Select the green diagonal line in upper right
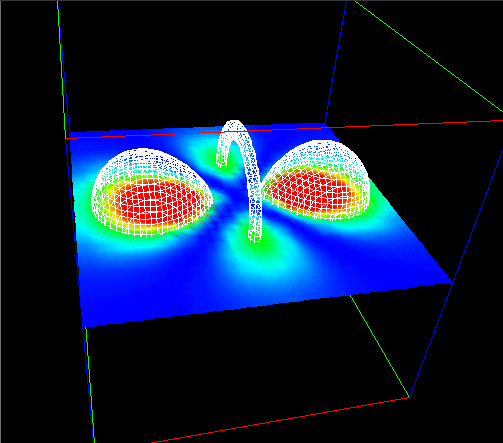This screenshot has height=443, width=503. [x=429, y=56]
